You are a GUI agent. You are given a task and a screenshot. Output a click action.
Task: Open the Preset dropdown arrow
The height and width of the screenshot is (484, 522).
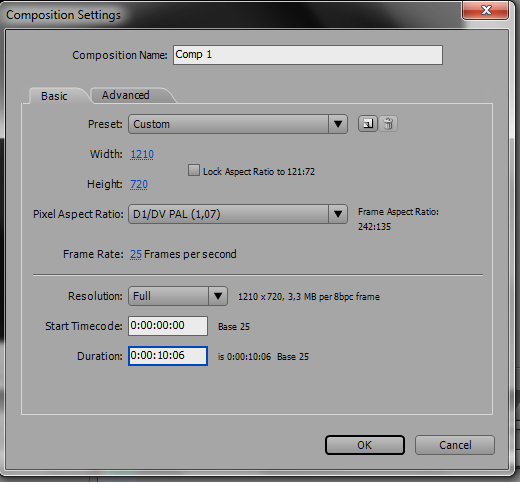coord(338,124)
